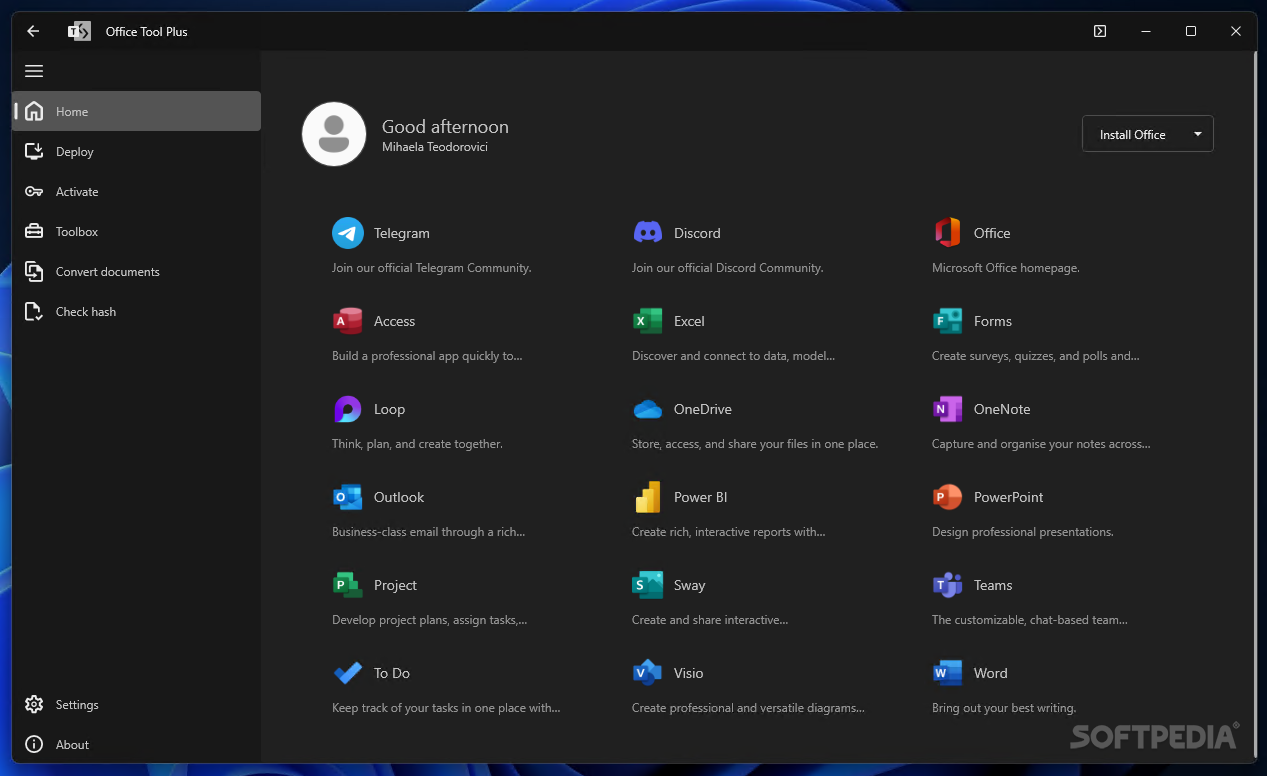Click the To Do checkmark icon
1267x776 pixels.
point(348,673)
